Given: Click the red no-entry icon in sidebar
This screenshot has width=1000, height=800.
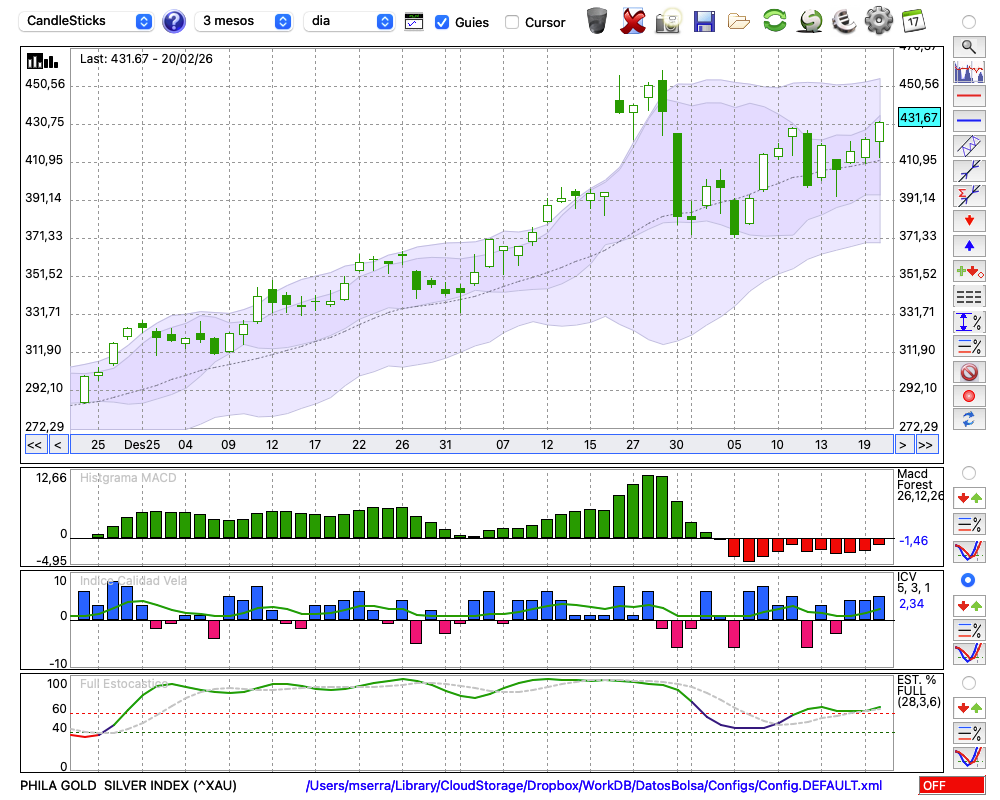Looking at the screenshot, I should tap(968, 372).
